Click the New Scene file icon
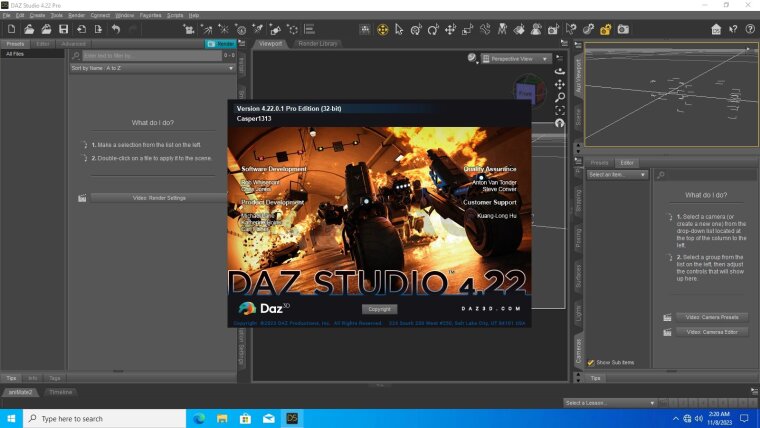 [x=10, y=30]
